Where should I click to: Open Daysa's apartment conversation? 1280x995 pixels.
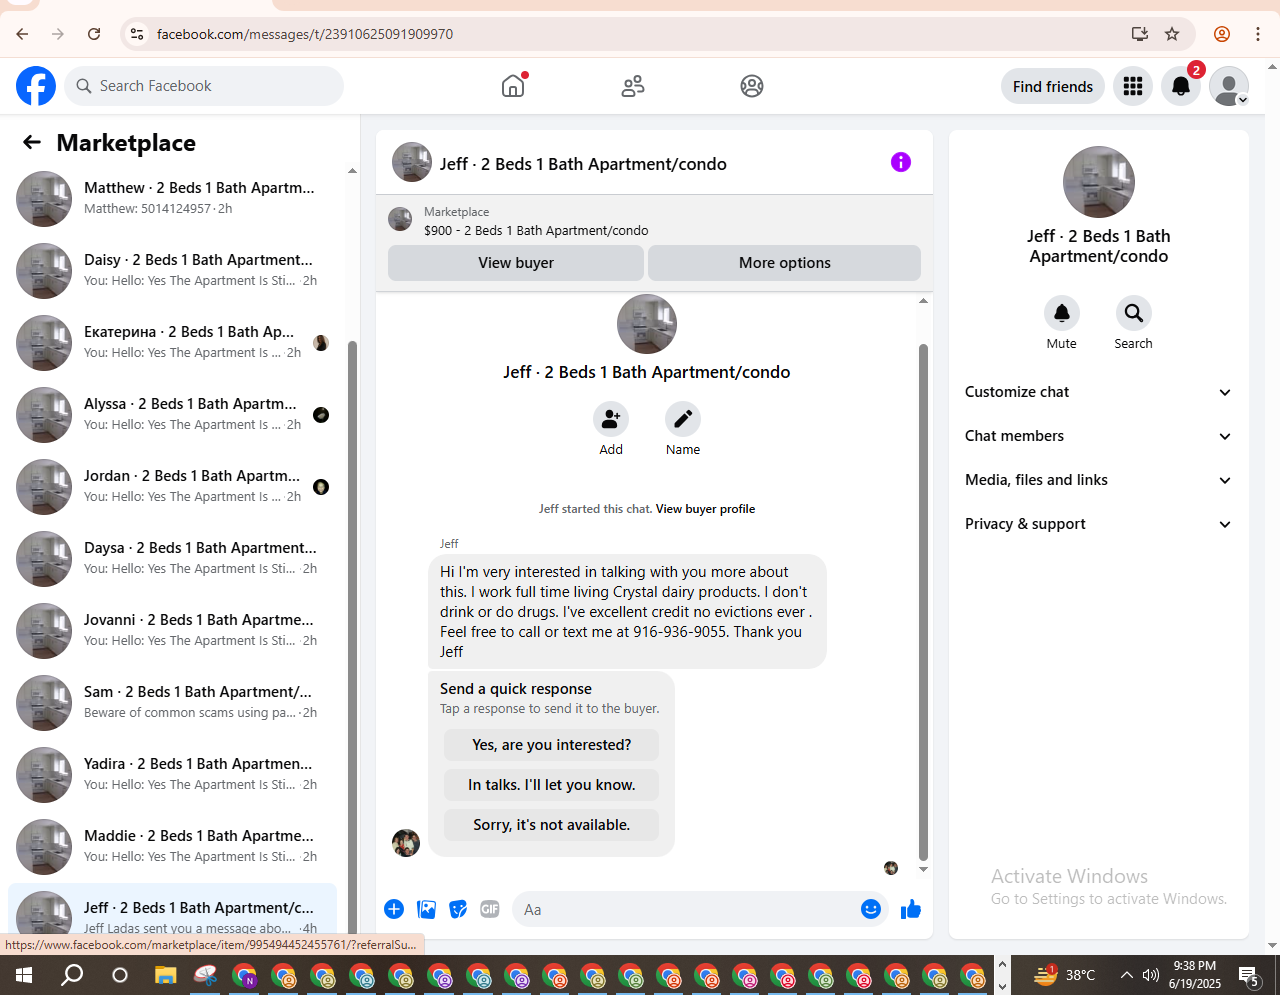pos(172,558)
